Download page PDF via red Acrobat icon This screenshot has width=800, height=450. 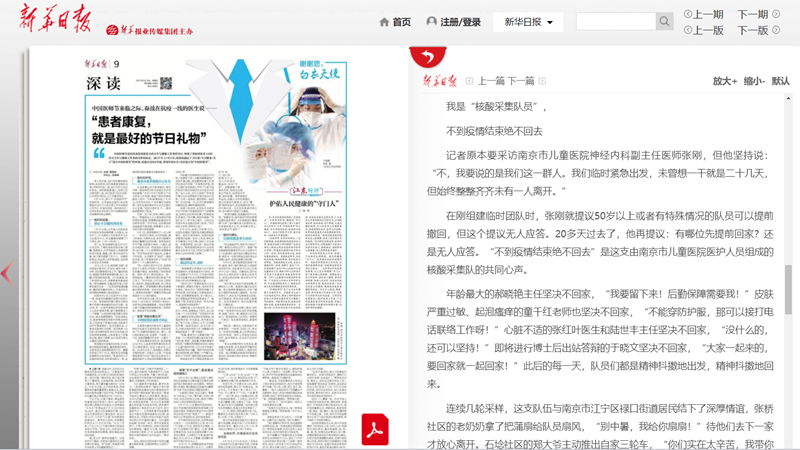375,429
